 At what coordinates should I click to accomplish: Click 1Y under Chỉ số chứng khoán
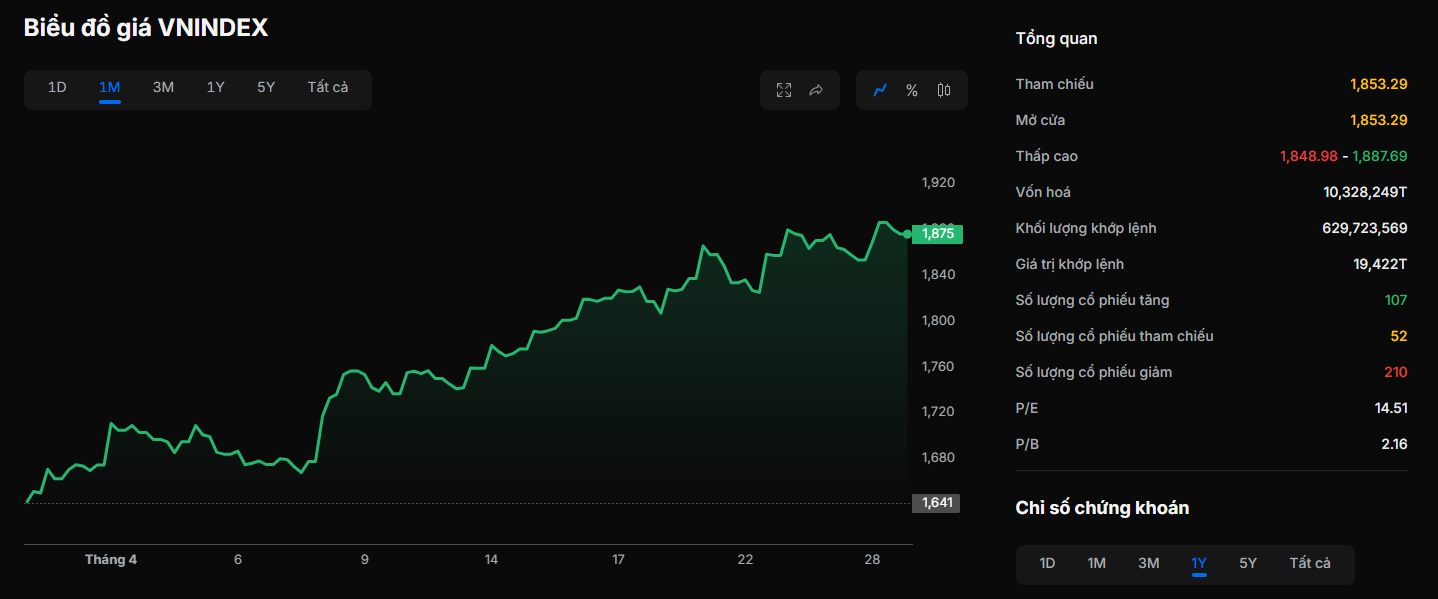pyautogui.click(x=1199, y=563)
